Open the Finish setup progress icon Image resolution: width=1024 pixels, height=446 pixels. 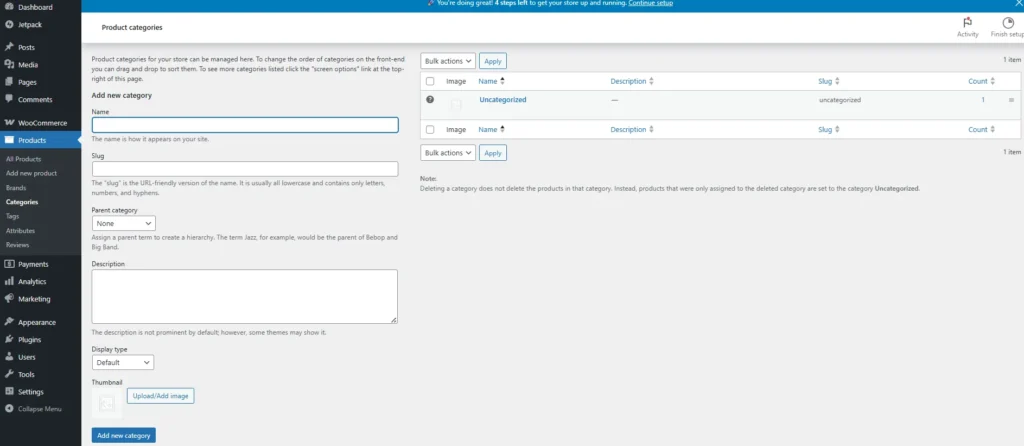[x=1008, y=22]
